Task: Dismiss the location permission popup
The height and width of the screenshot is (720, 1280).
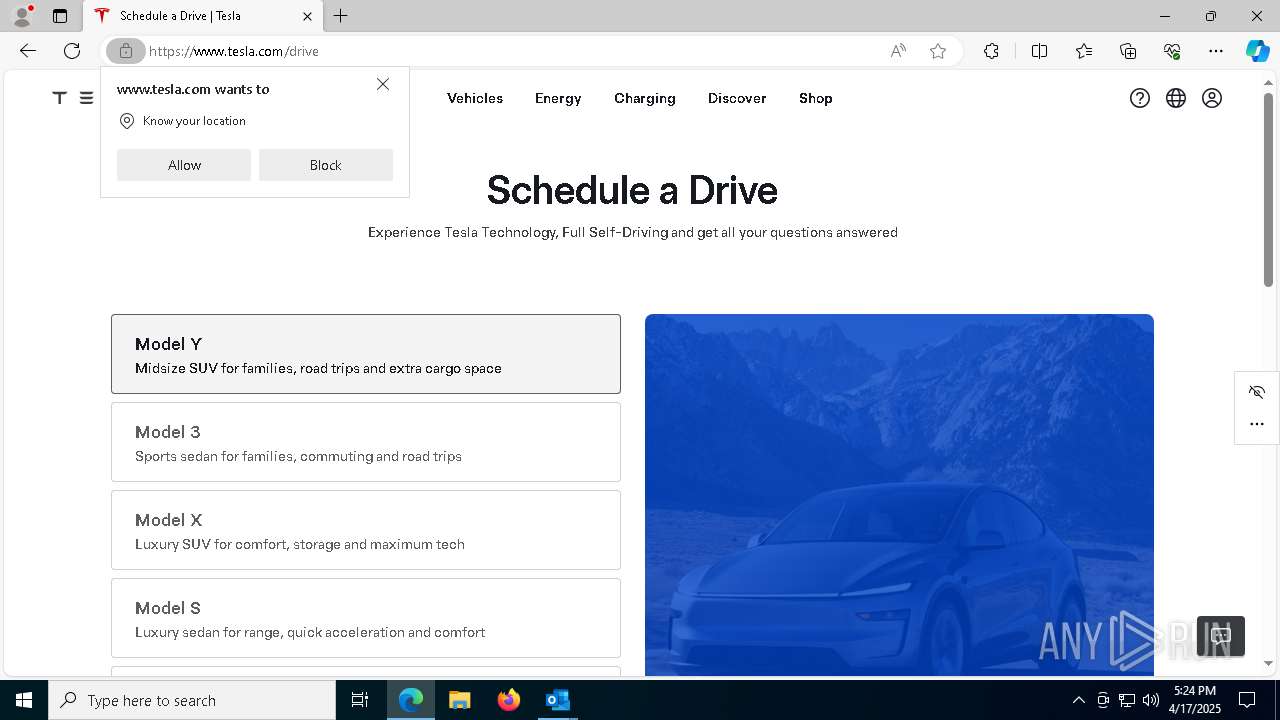Action: tap(383, 84)
